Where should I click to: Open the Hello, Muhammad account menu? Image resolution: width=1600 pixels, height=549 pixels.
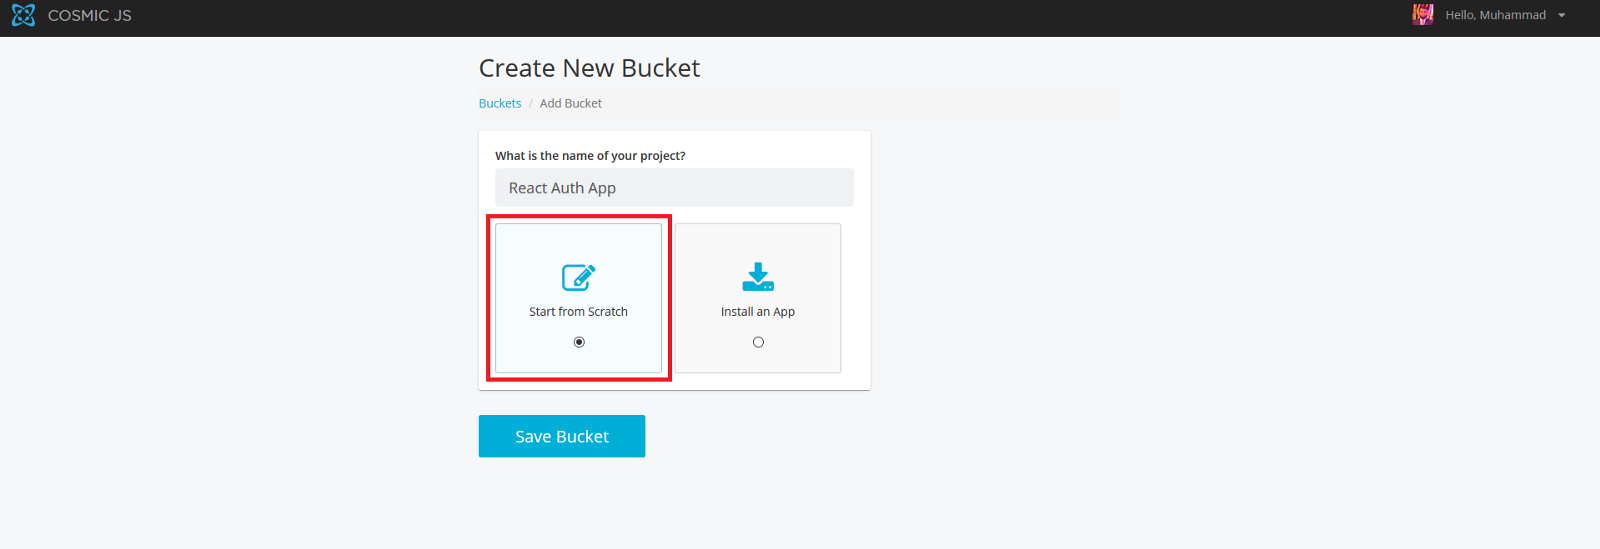1495,15
